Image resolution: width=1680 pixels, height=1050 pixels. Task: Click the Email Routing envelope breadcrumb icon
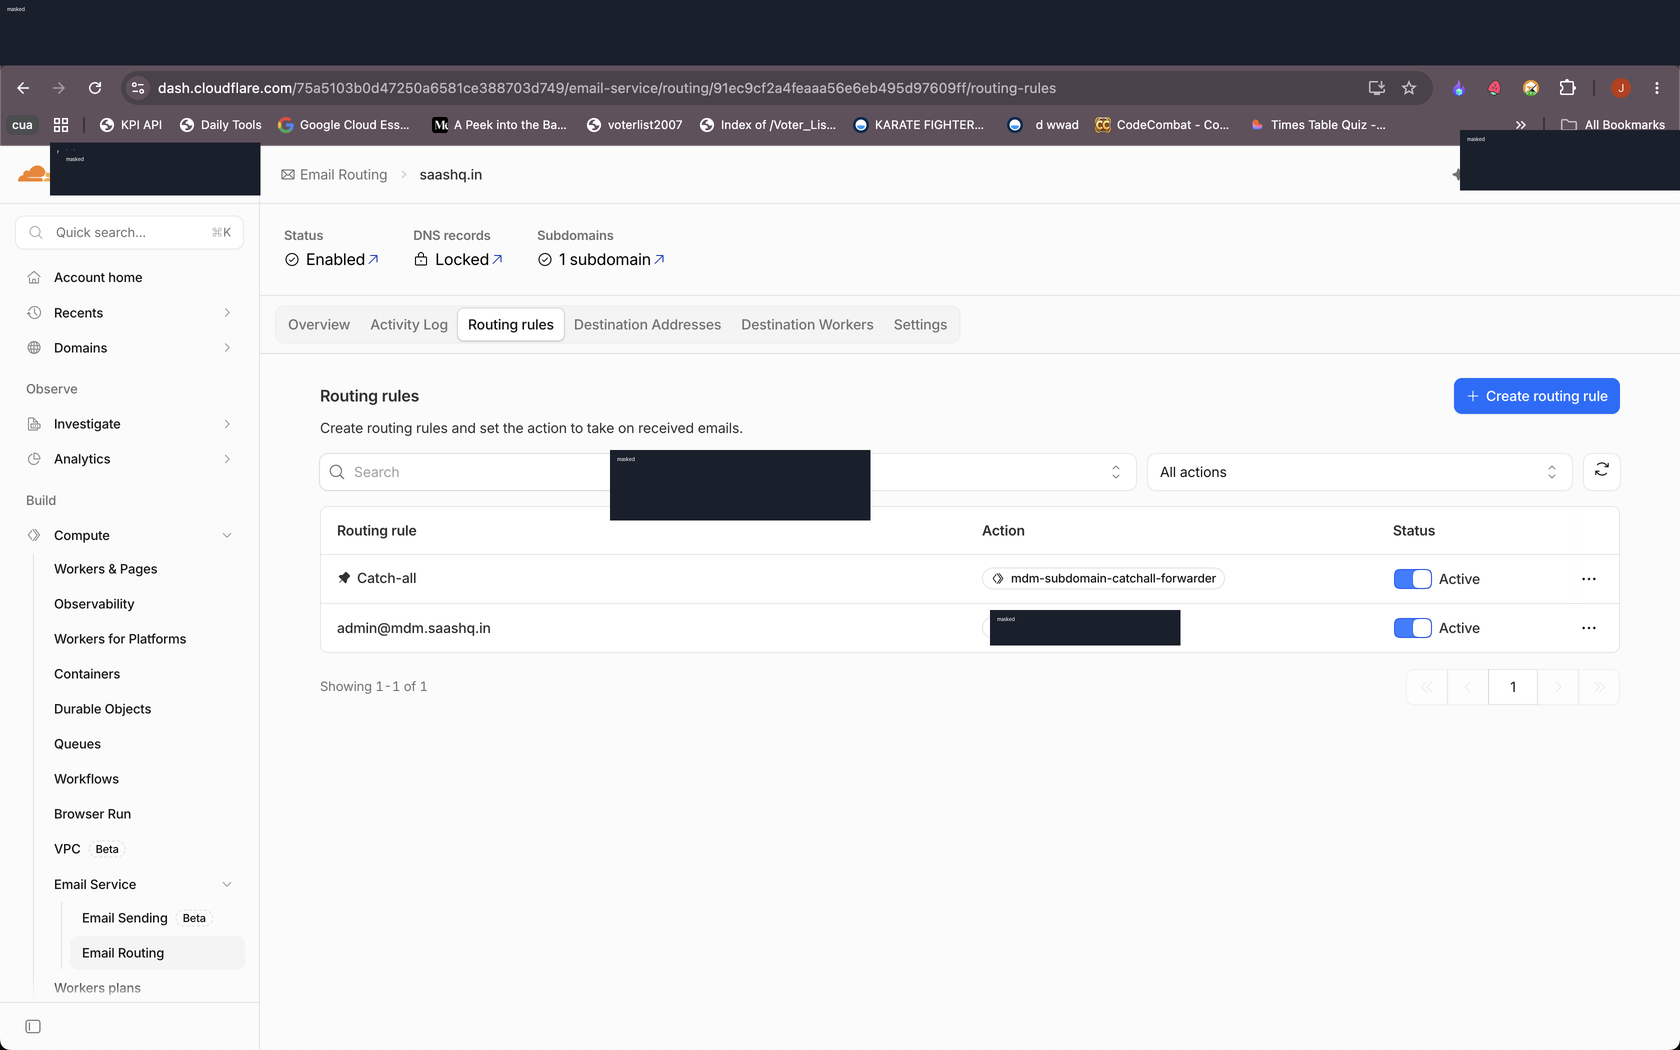point(288,175)
